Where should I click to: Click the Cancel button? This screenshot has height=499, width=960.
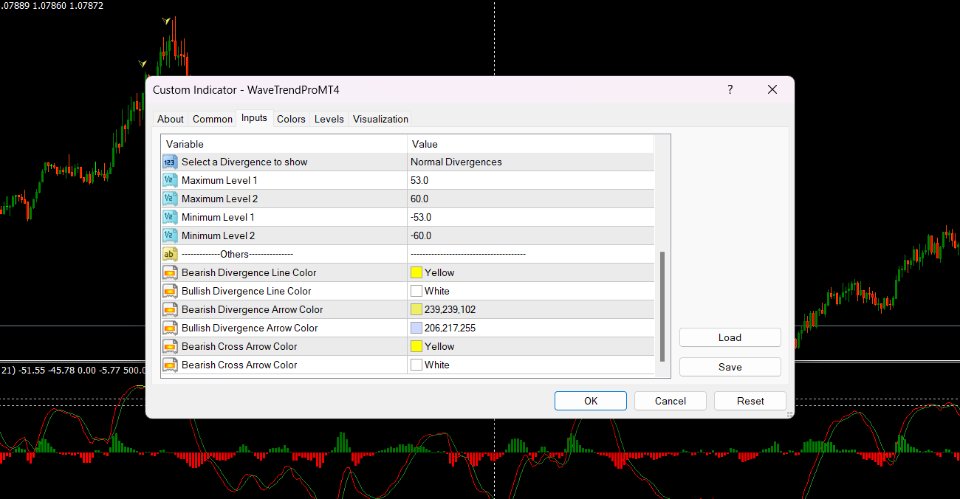click(x=670, y=401)
